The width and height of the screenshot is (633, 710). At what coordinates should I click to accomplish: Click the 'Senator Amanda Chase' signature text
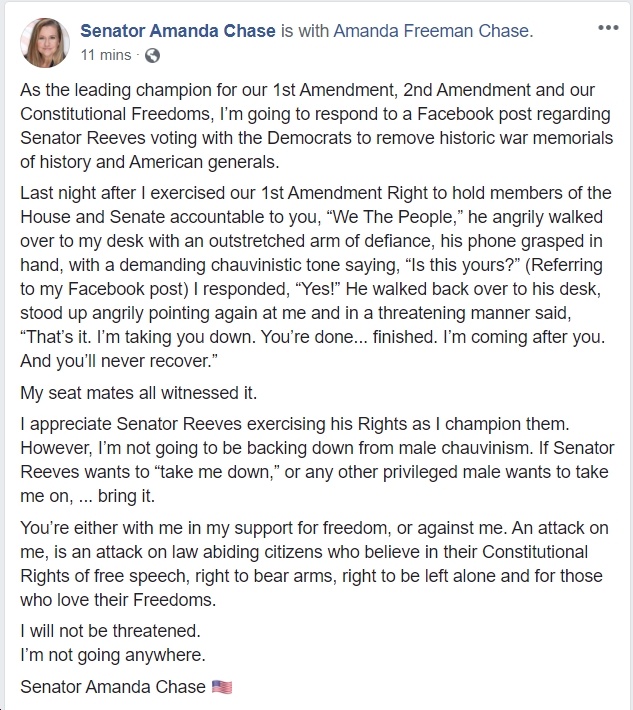(113, 687)
